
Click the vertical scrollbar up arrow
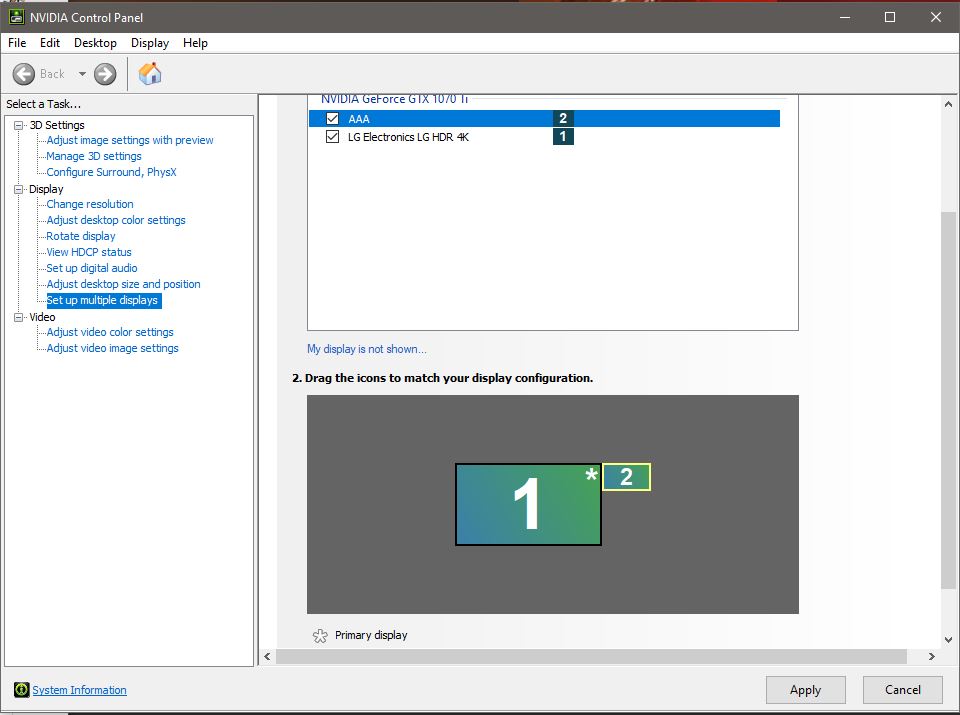[948, 104]
